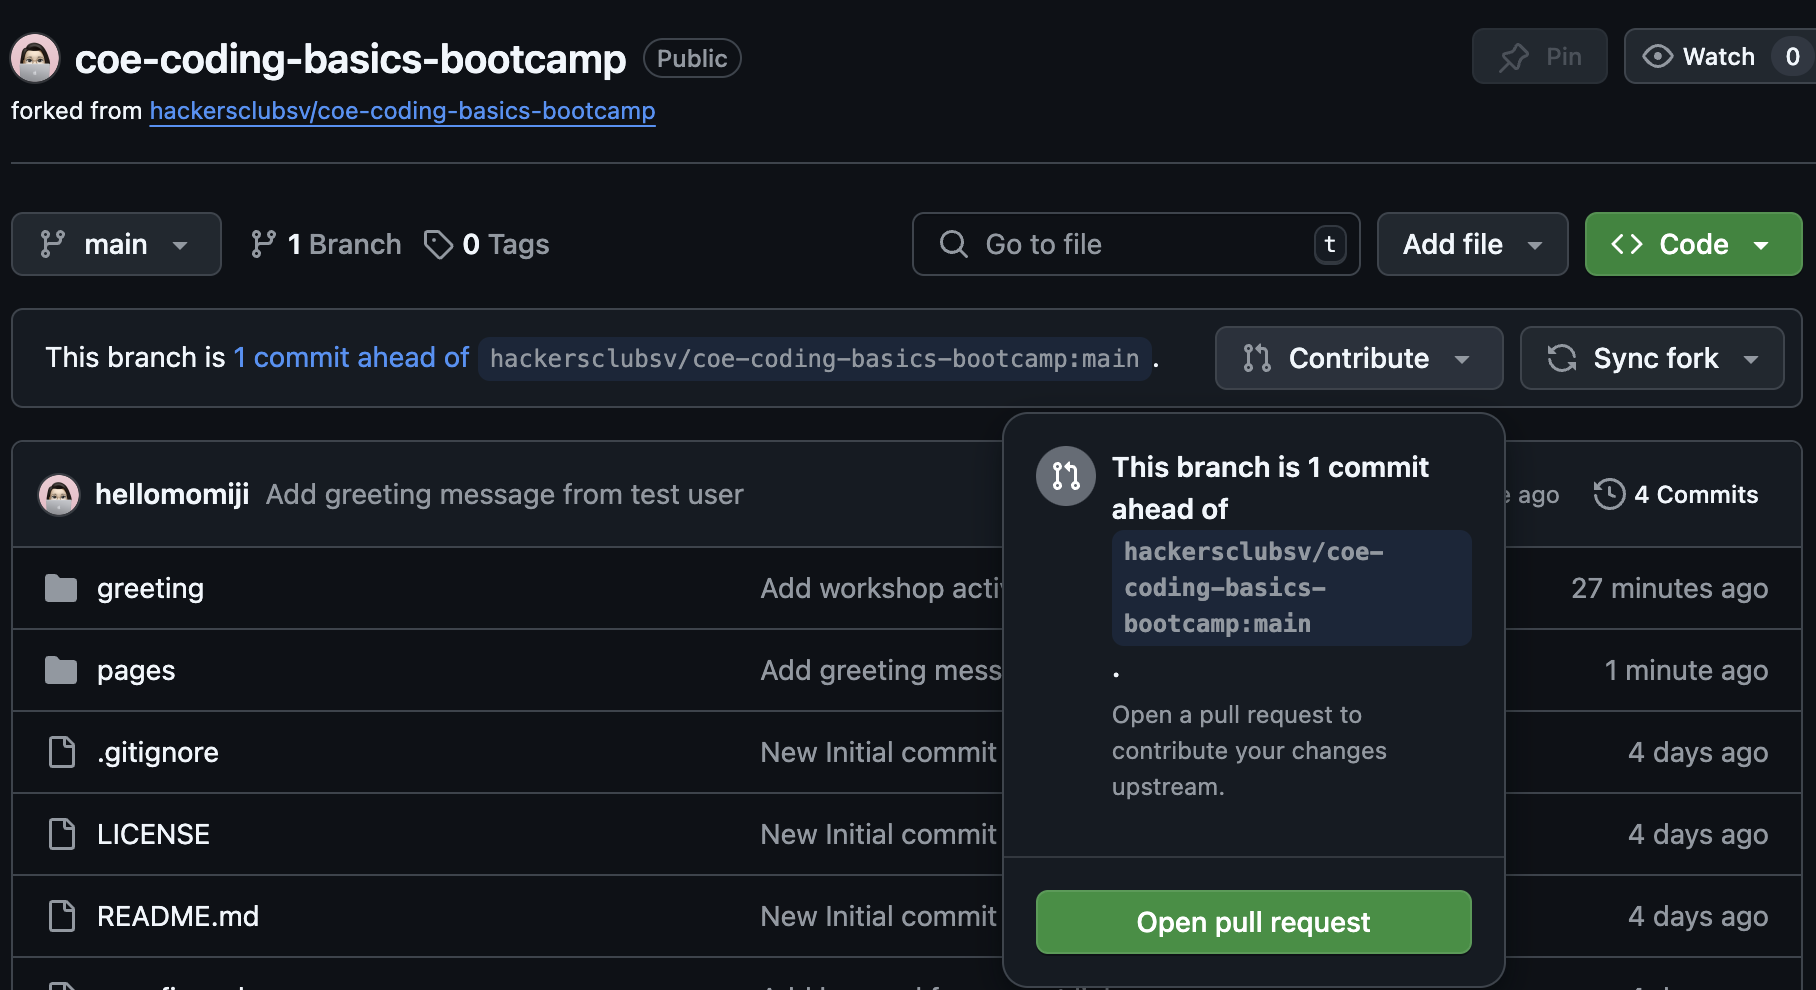Expand the Add file dropdown

click(1472, 244)
